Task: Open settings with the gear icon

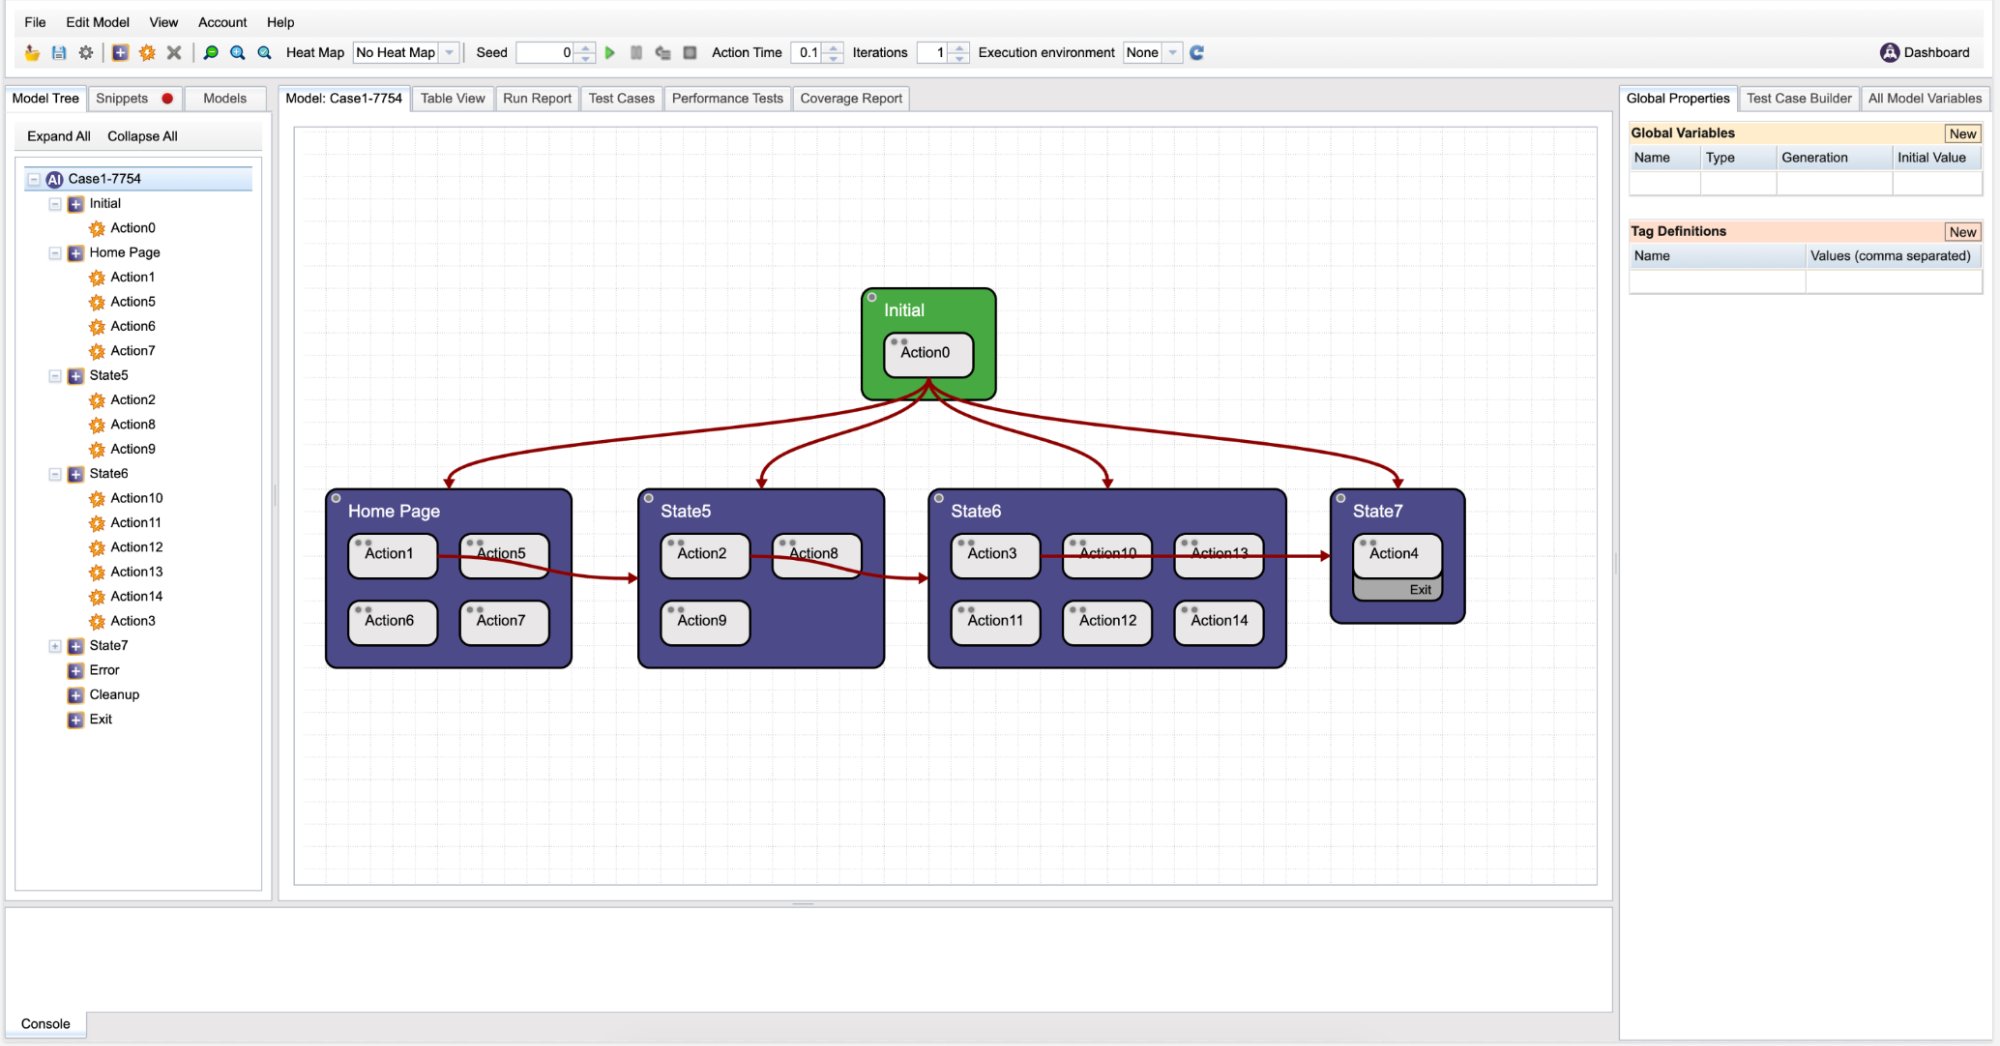Action: click(86, 53)
